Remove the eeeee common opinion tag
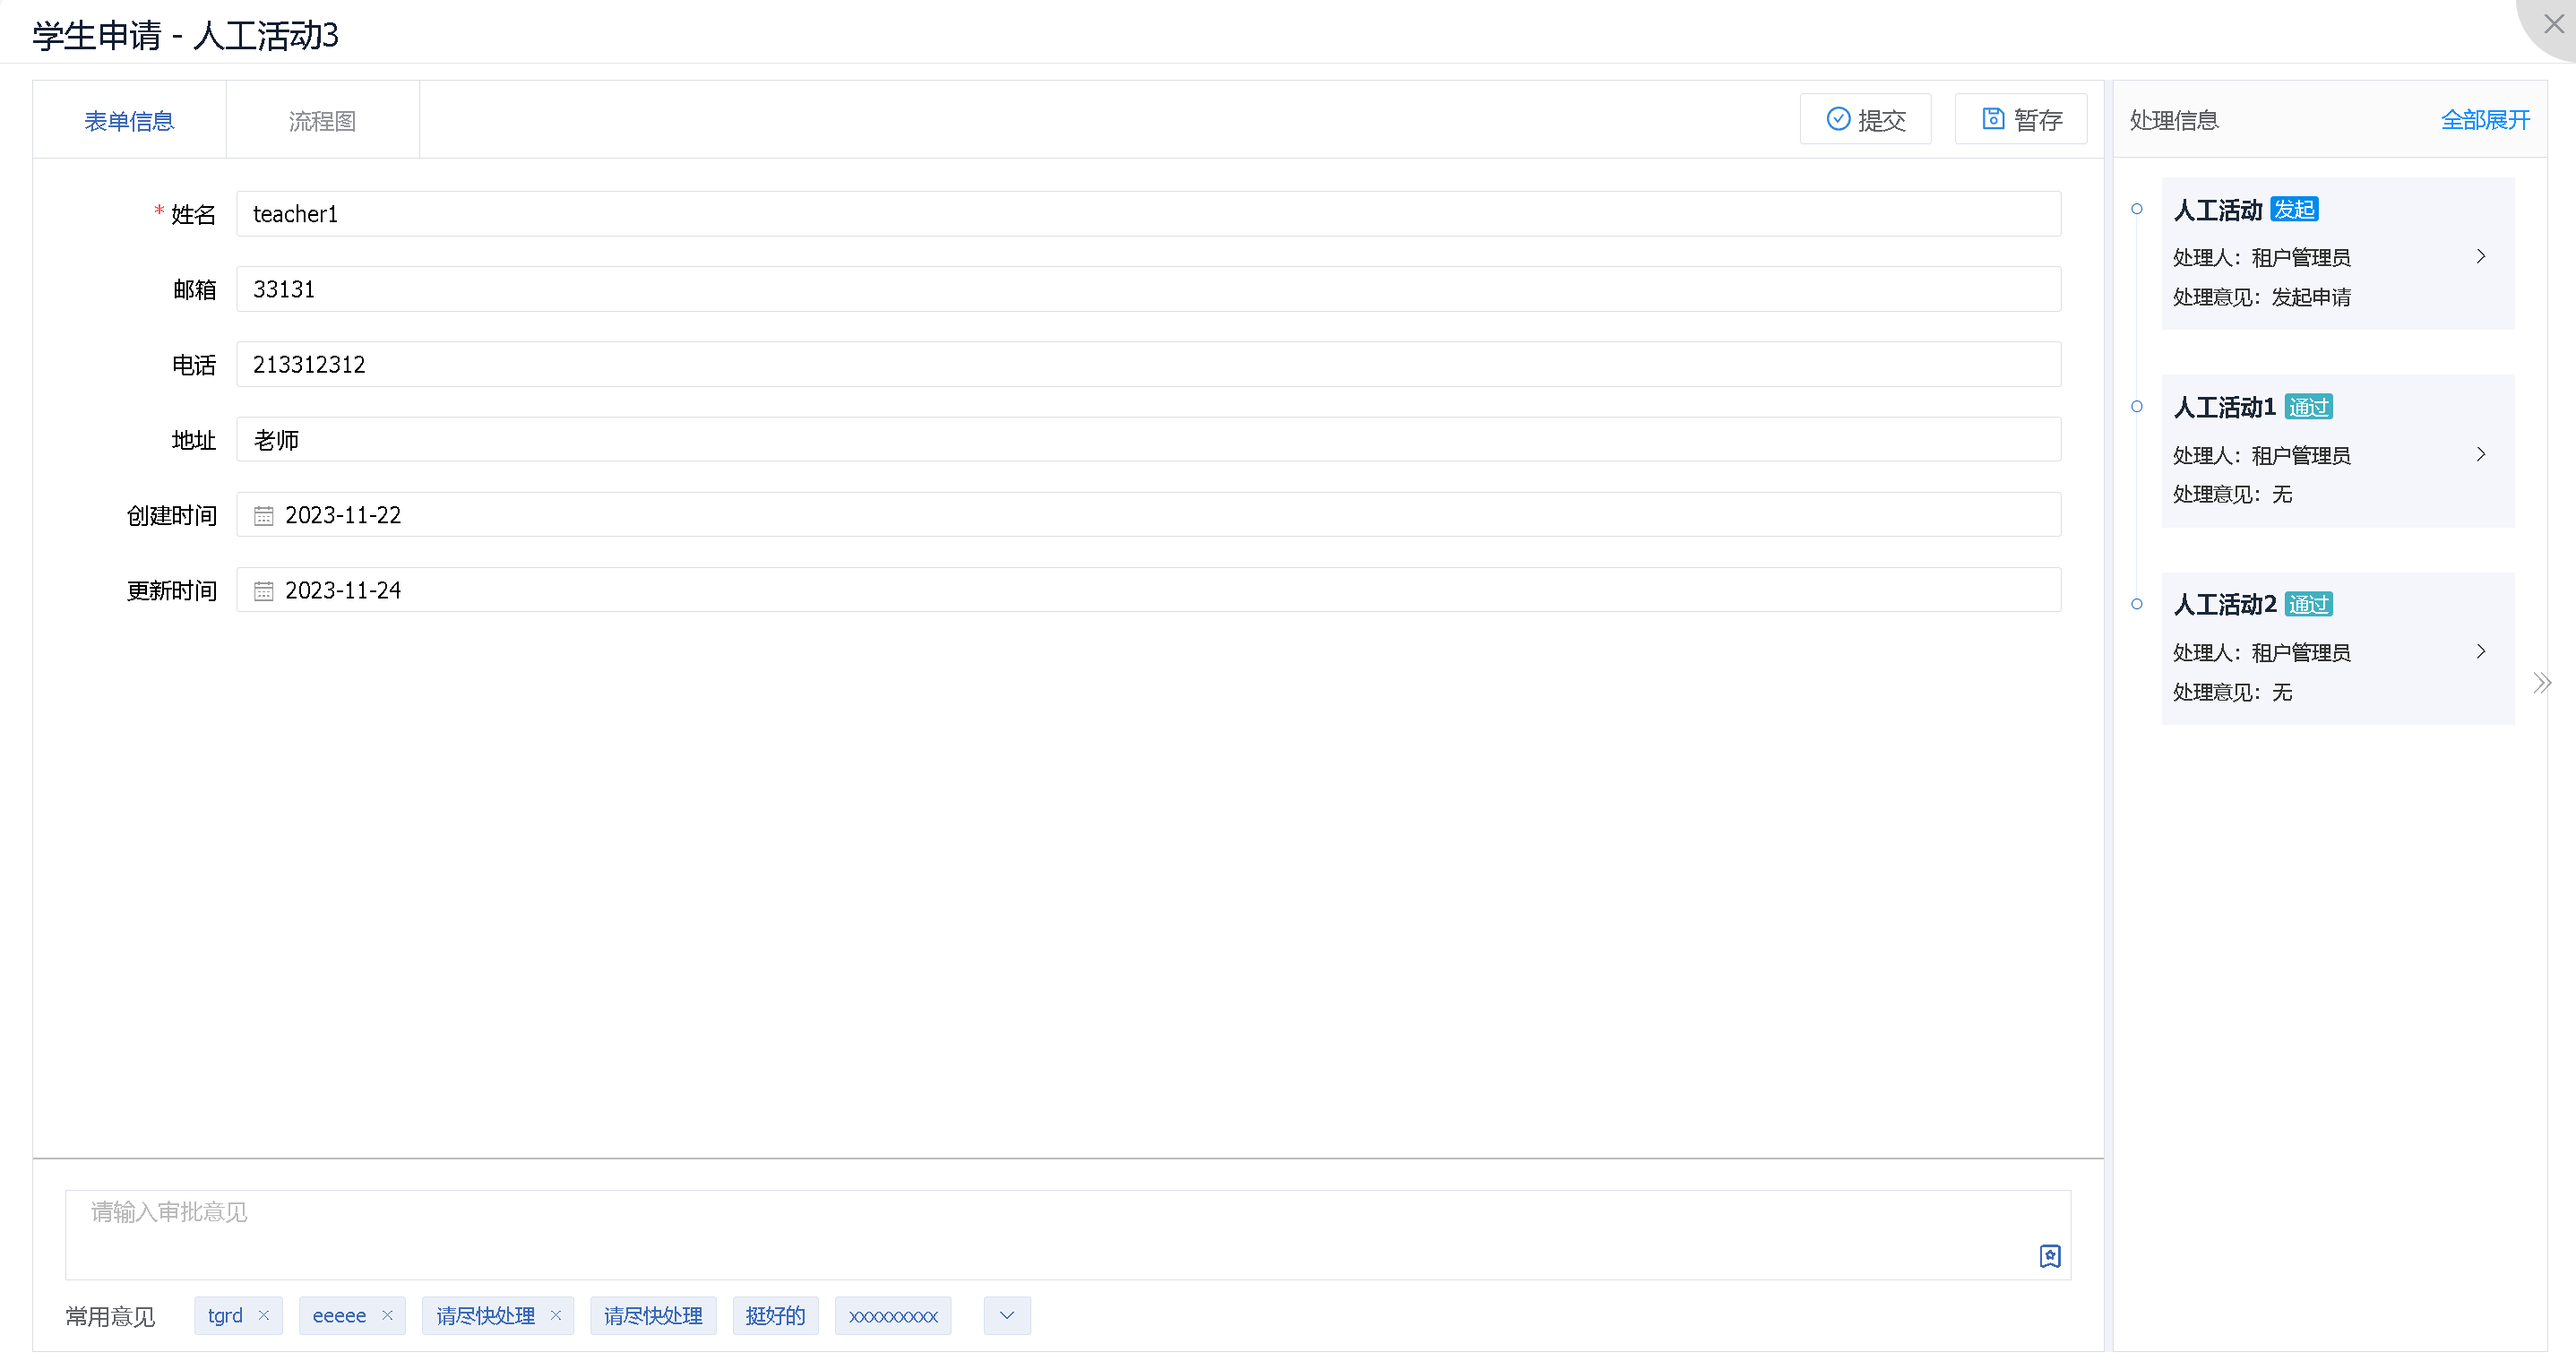2576x1361 pixels. (387, 1315)
